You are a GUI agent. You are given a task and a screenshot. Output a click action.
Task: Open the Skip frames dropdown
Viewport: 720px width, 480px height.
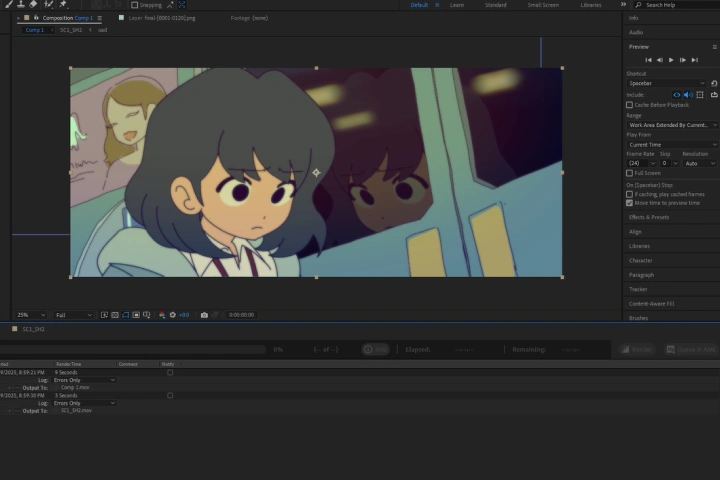[669, 164]
